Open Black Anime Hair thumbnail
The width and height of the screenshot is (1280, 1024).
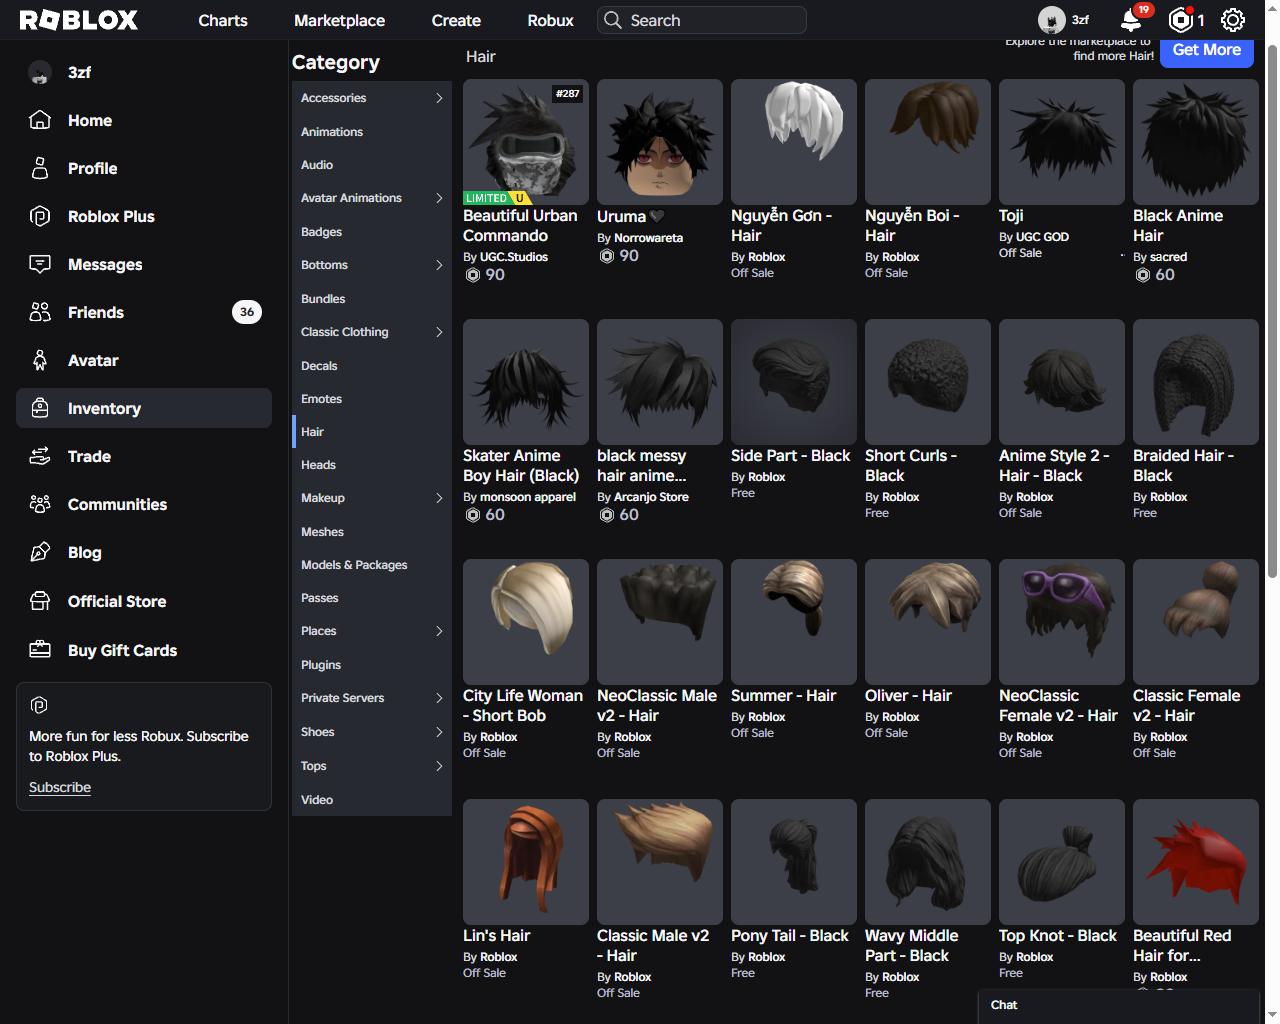(x=1196, y=142)
